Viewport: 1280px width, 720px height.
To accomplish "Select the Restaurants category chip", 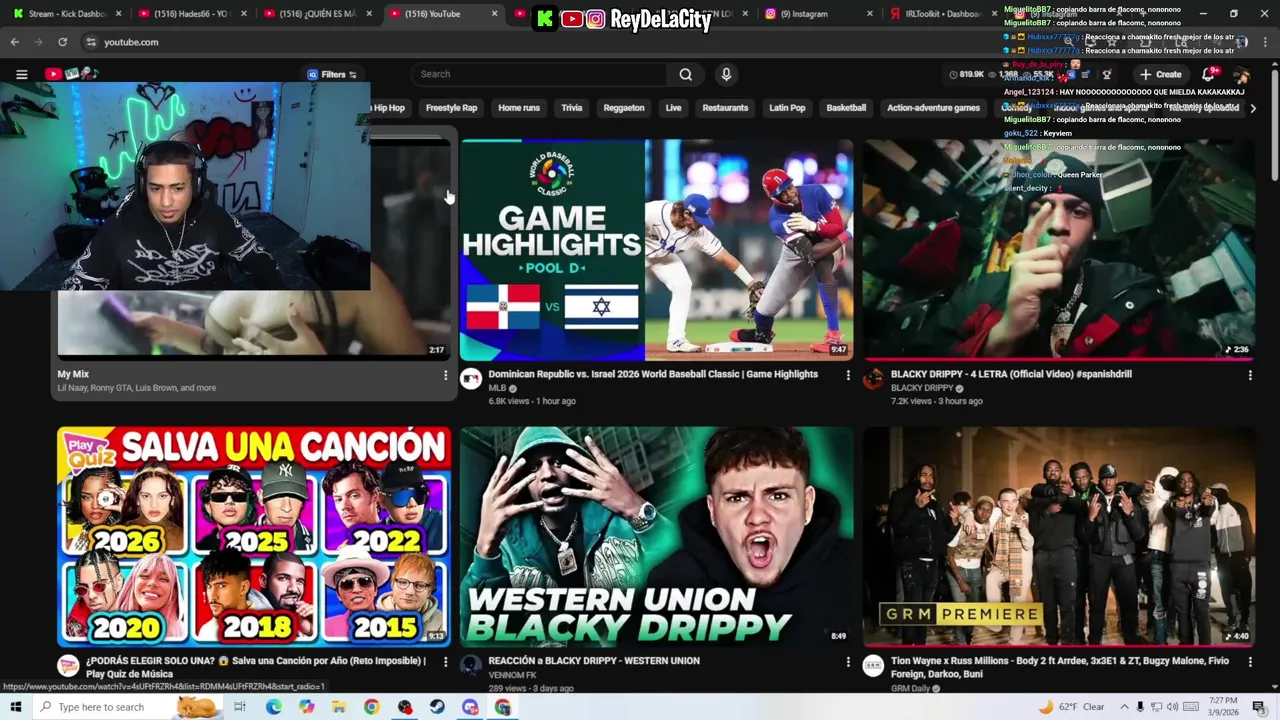I will pyautogui.click(x=725, y=108).
